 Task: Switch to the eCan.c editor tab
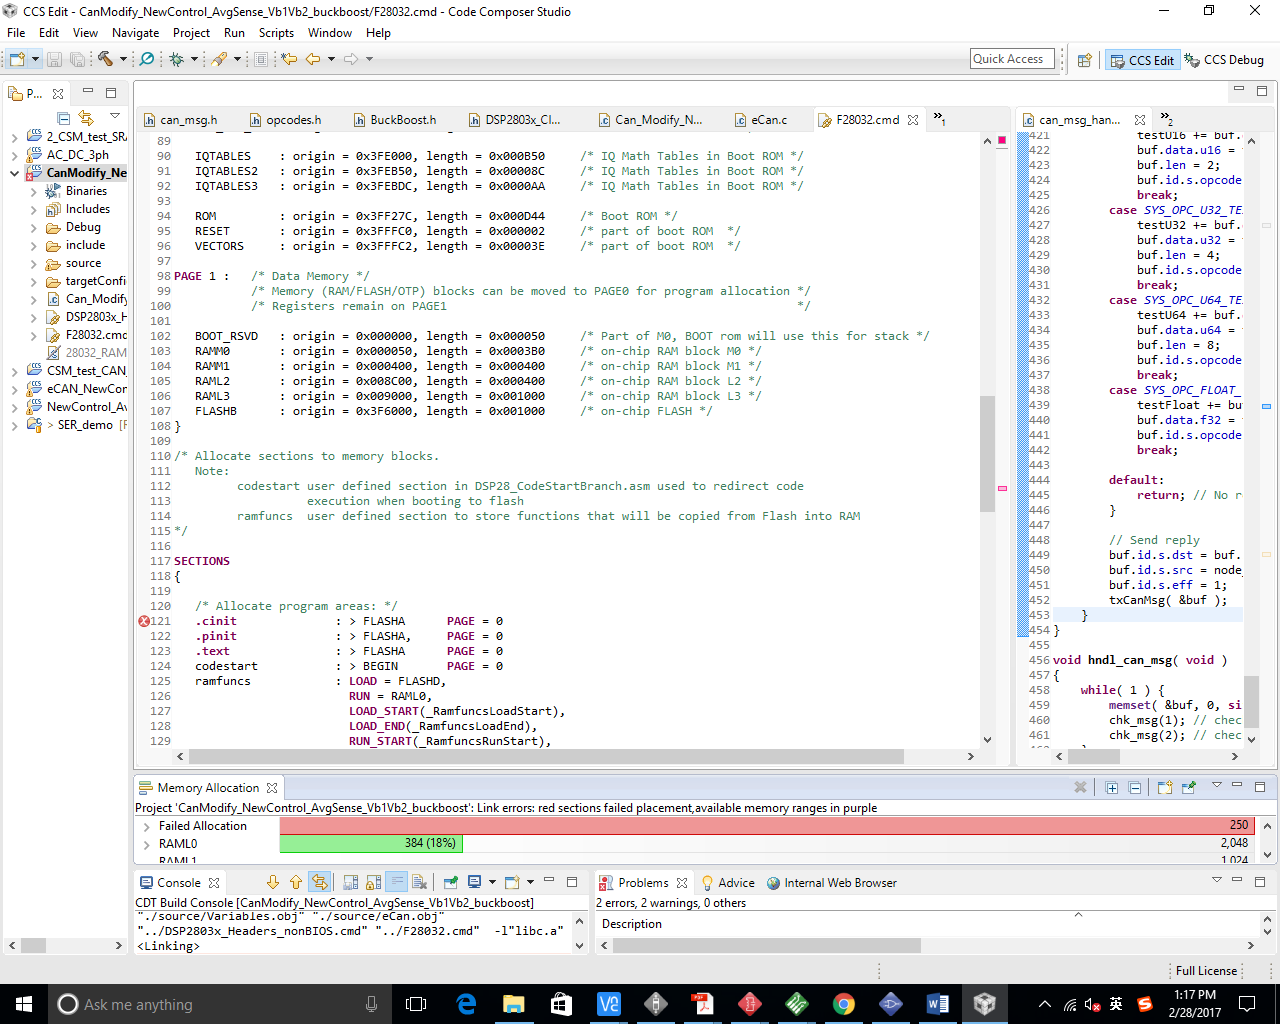point(768,120)
